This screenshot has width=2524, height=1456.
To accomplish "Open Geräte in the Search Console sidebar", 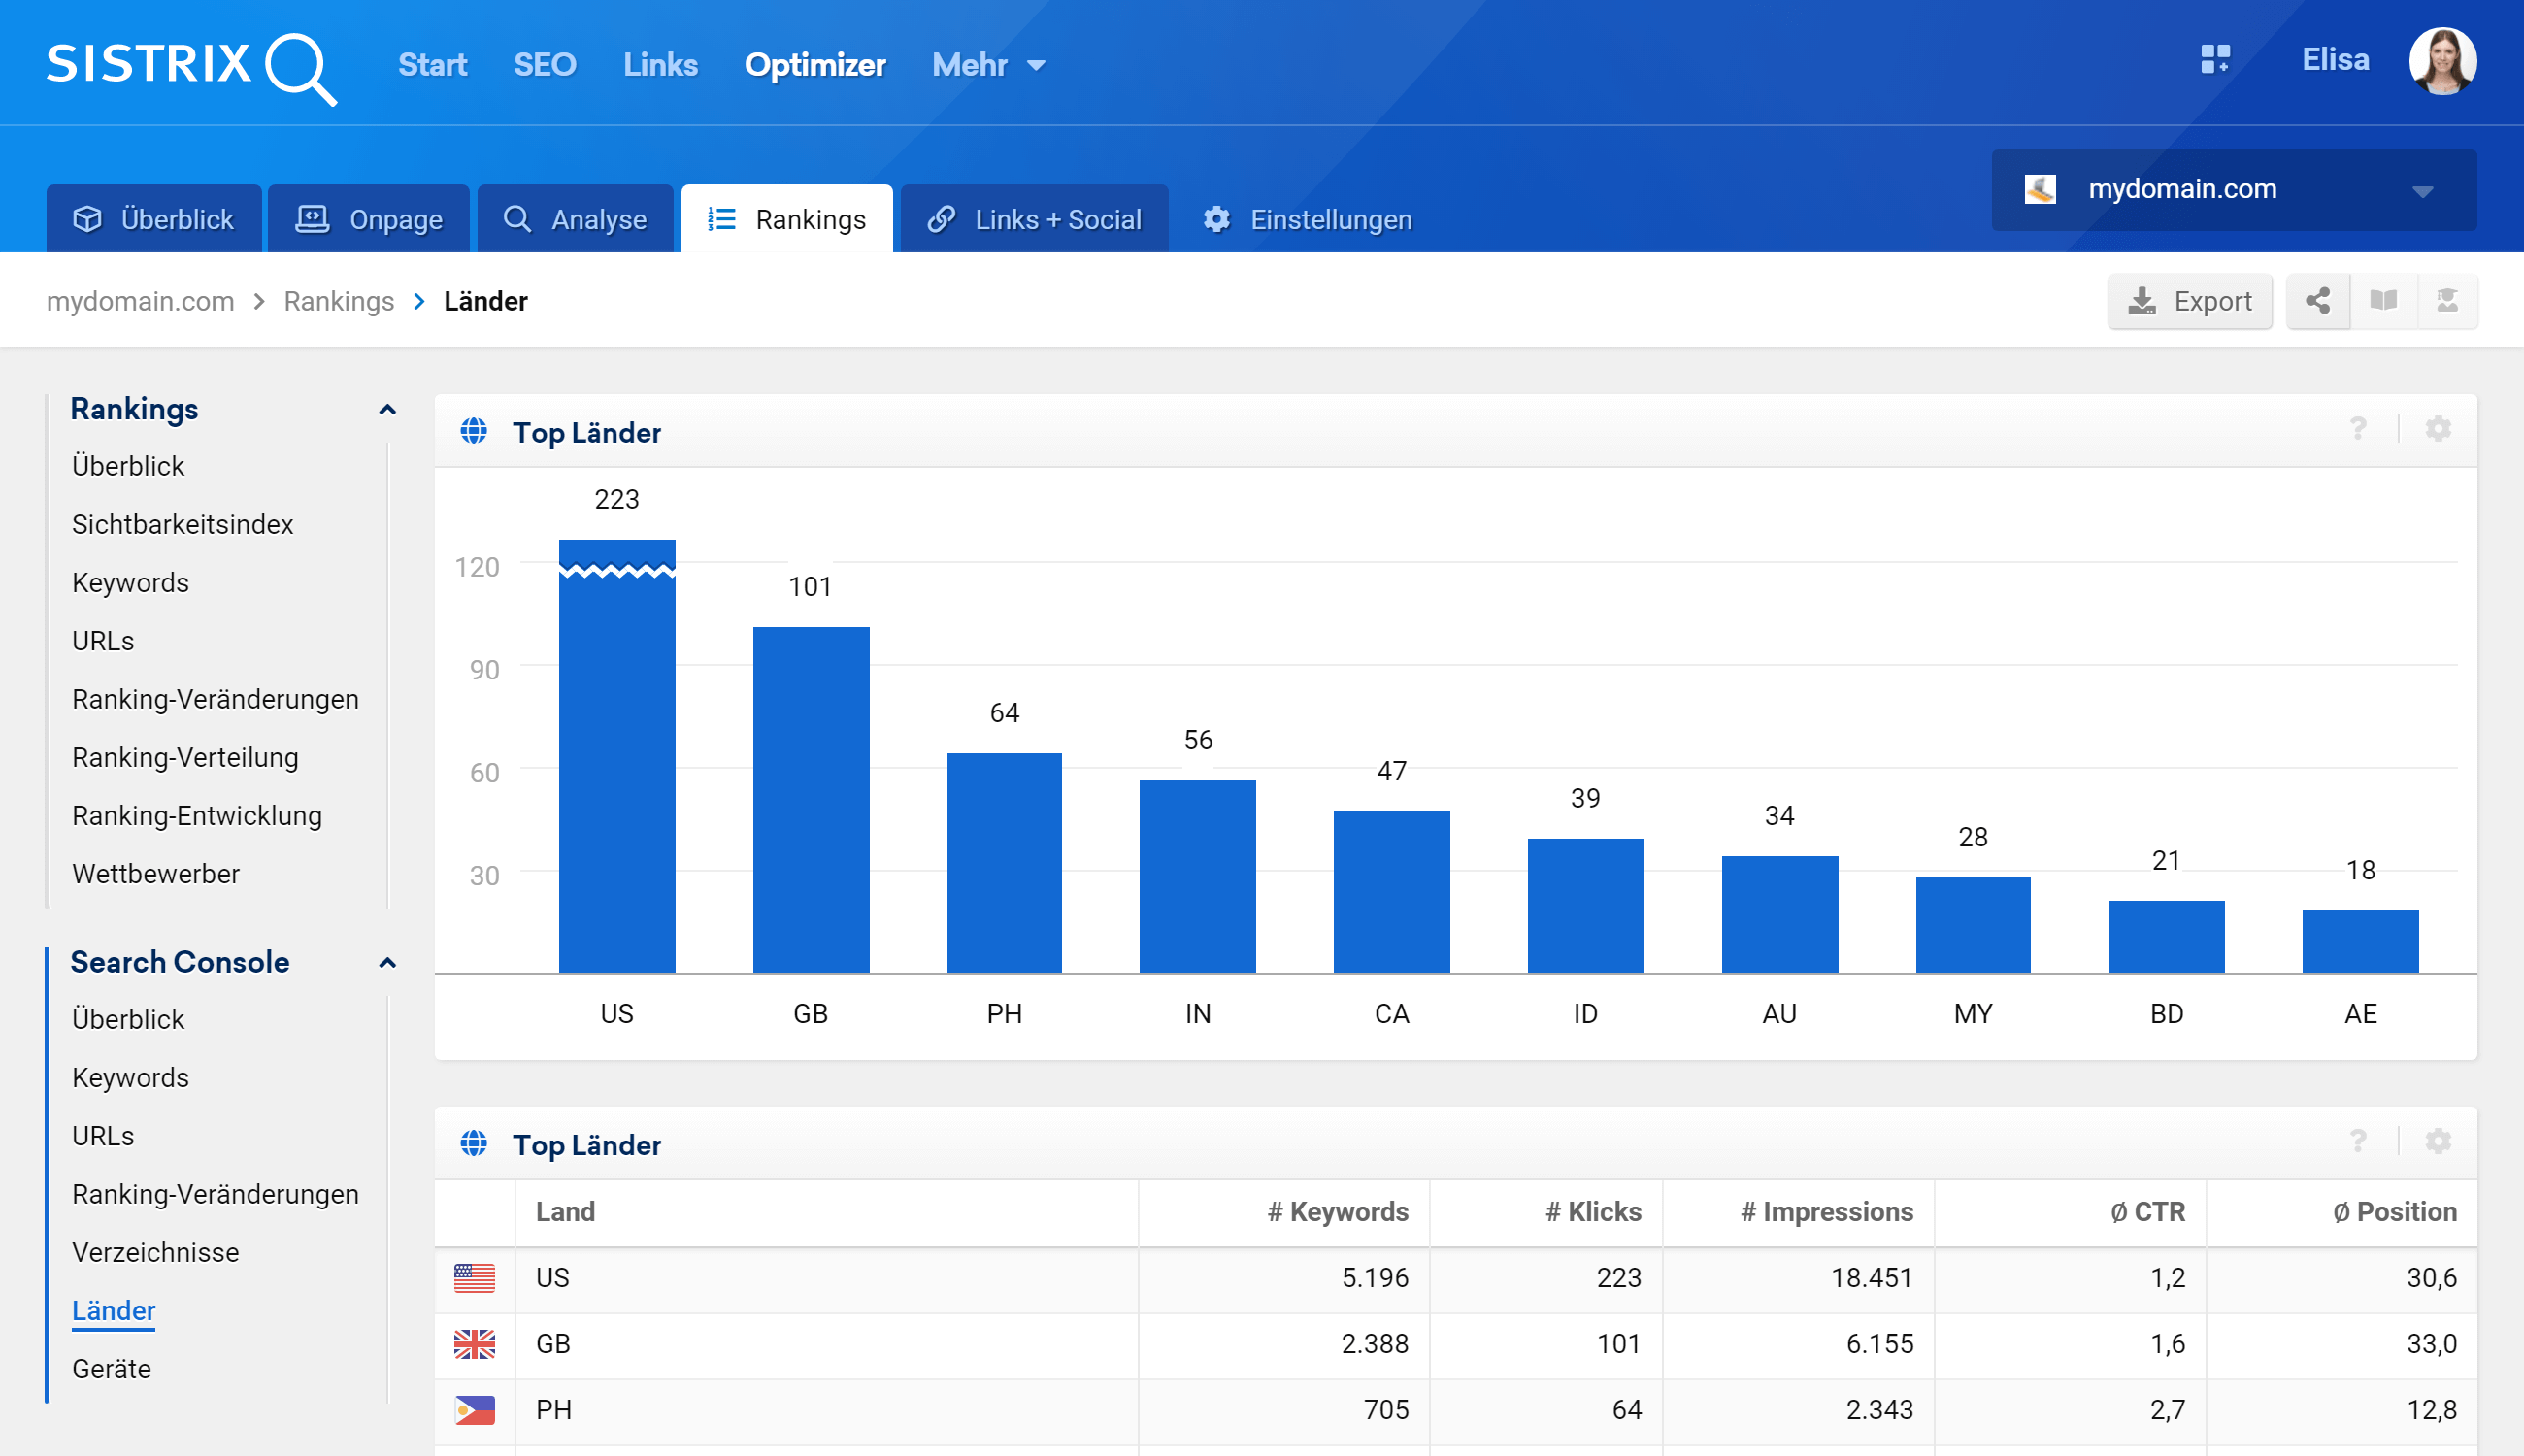I will pyautogui.click(x=111, y=1368).
